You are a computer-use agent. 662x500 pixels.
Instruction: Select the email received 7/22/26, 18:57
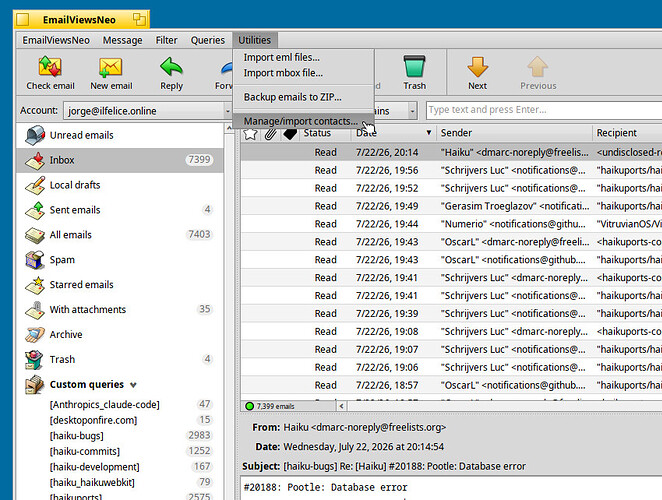[451, 385]
